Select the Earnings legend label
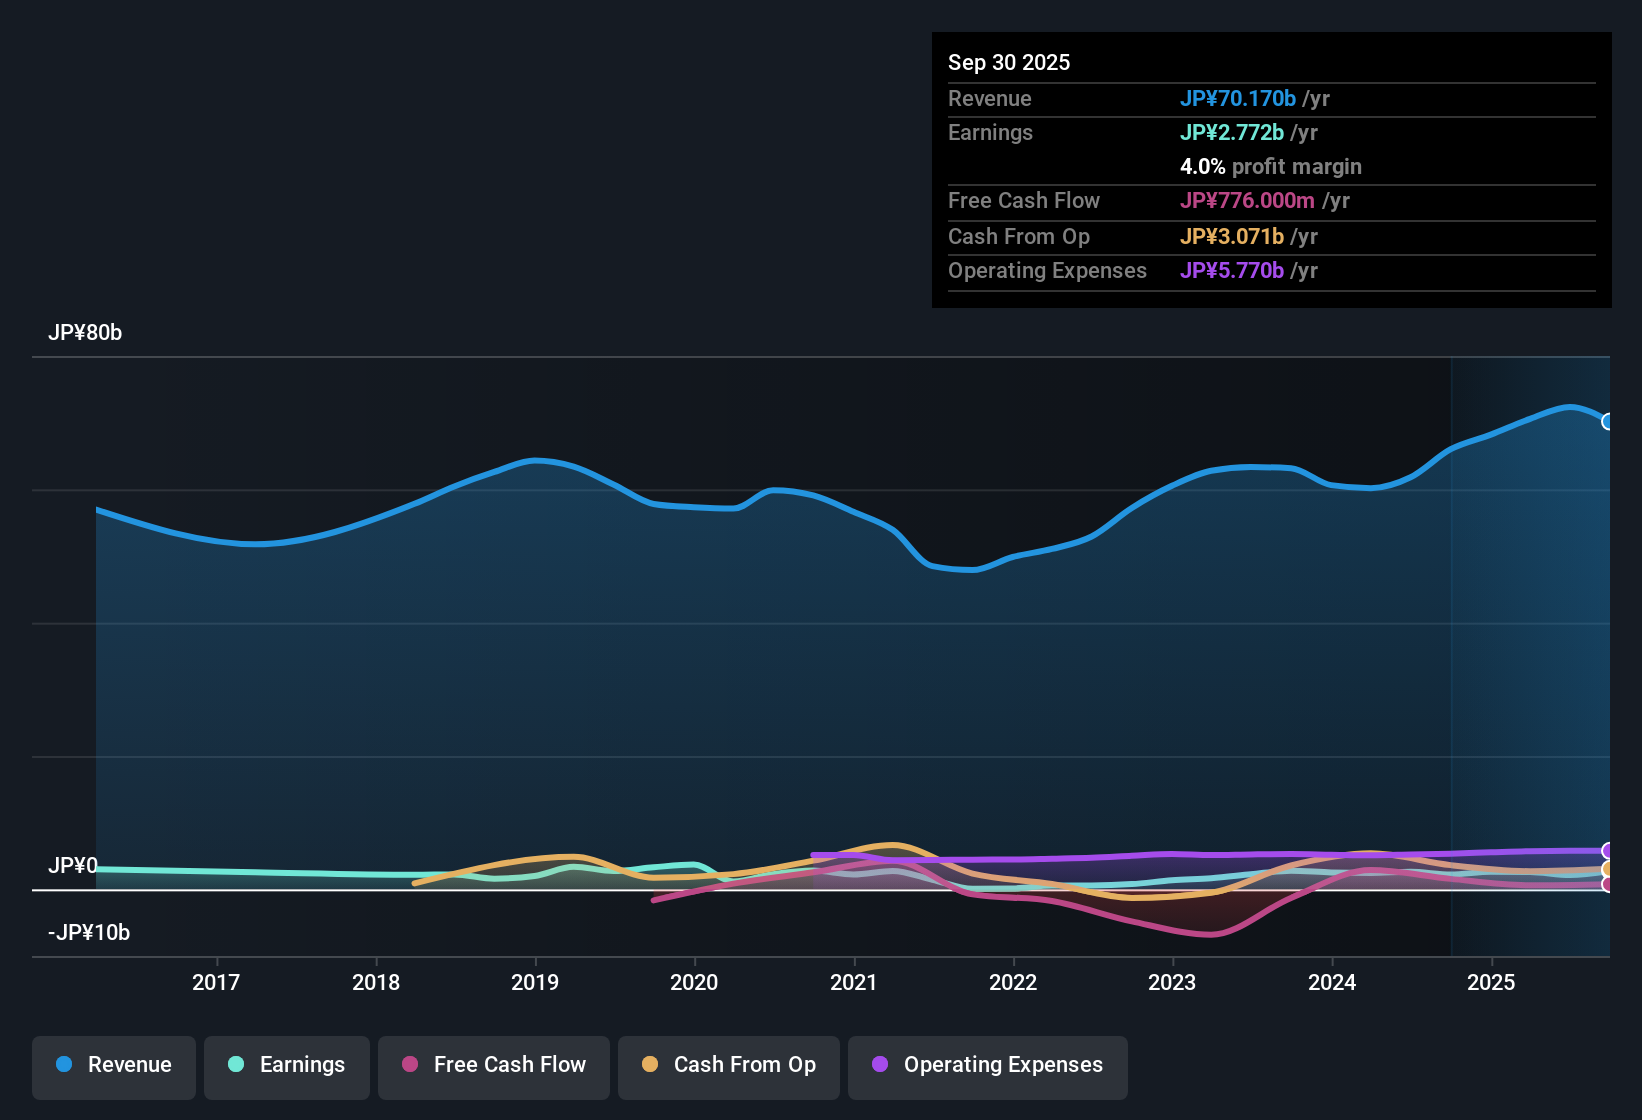1642x1120 pixels. tap(302, 1065)
